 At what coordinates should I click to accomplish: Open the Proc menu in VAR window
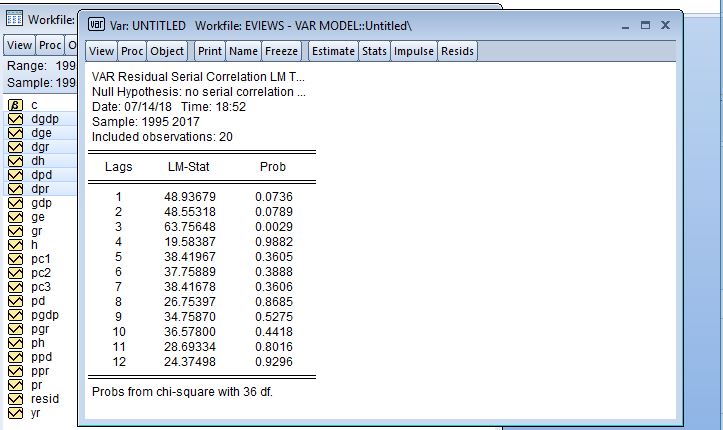(x=132, y=51)
